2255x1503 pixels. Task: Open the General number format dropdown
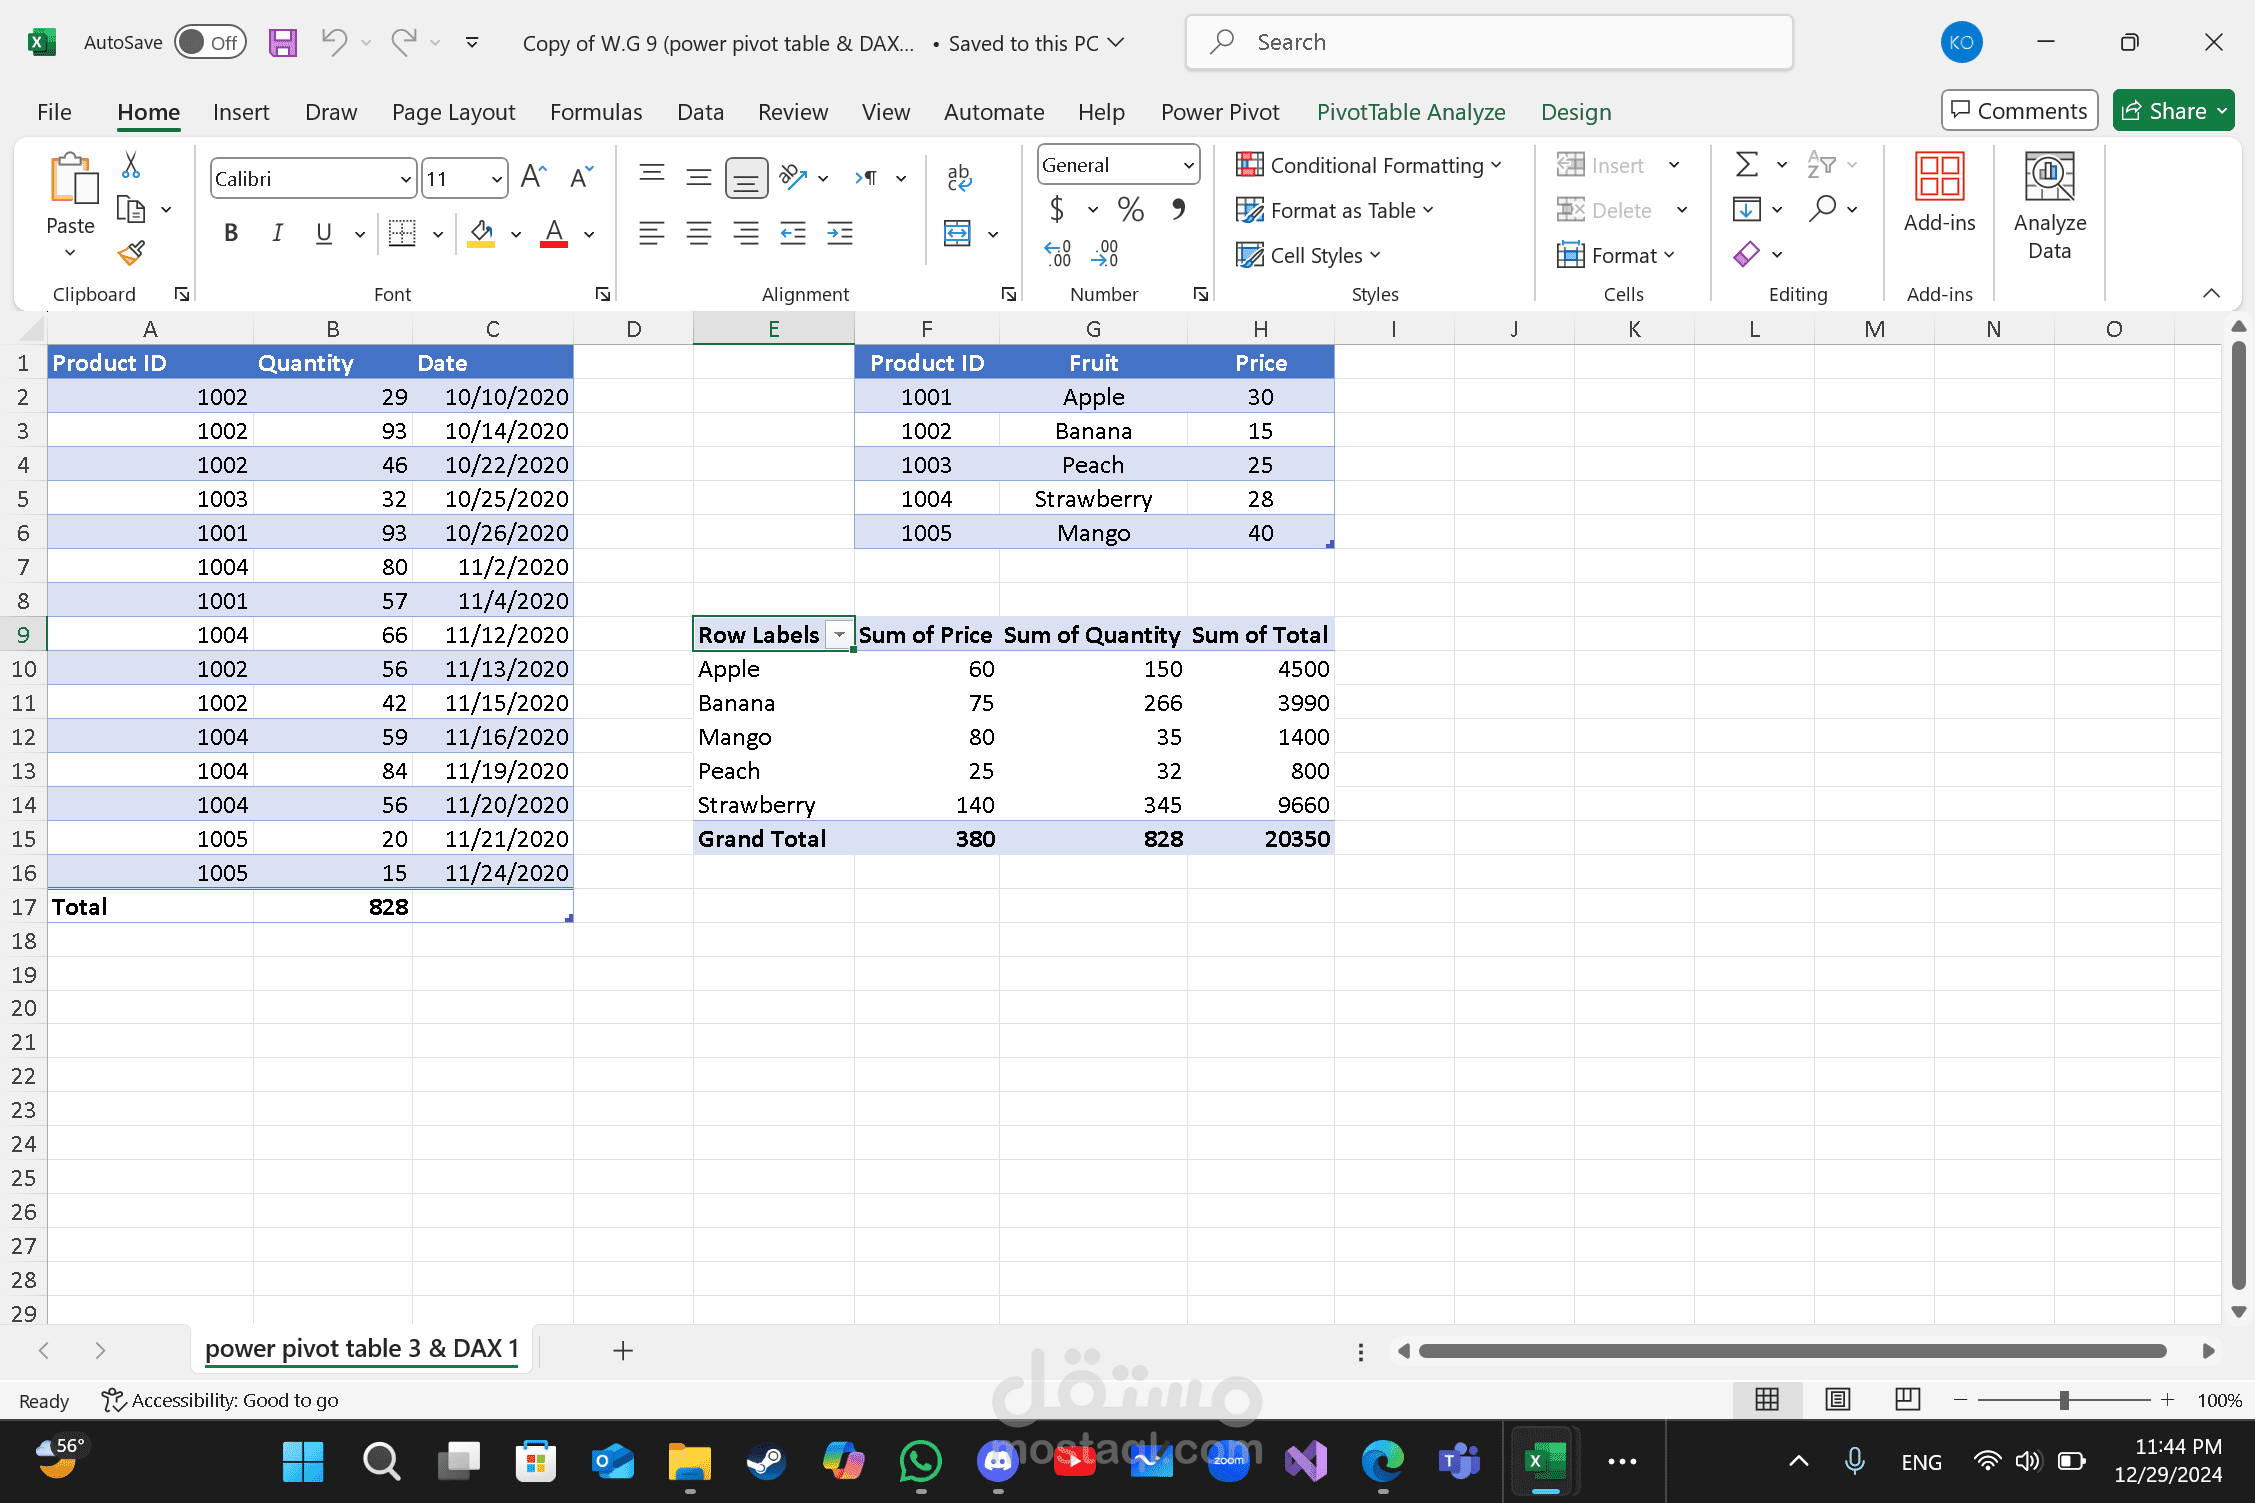pyautogui.click(x=1188, y=165)
